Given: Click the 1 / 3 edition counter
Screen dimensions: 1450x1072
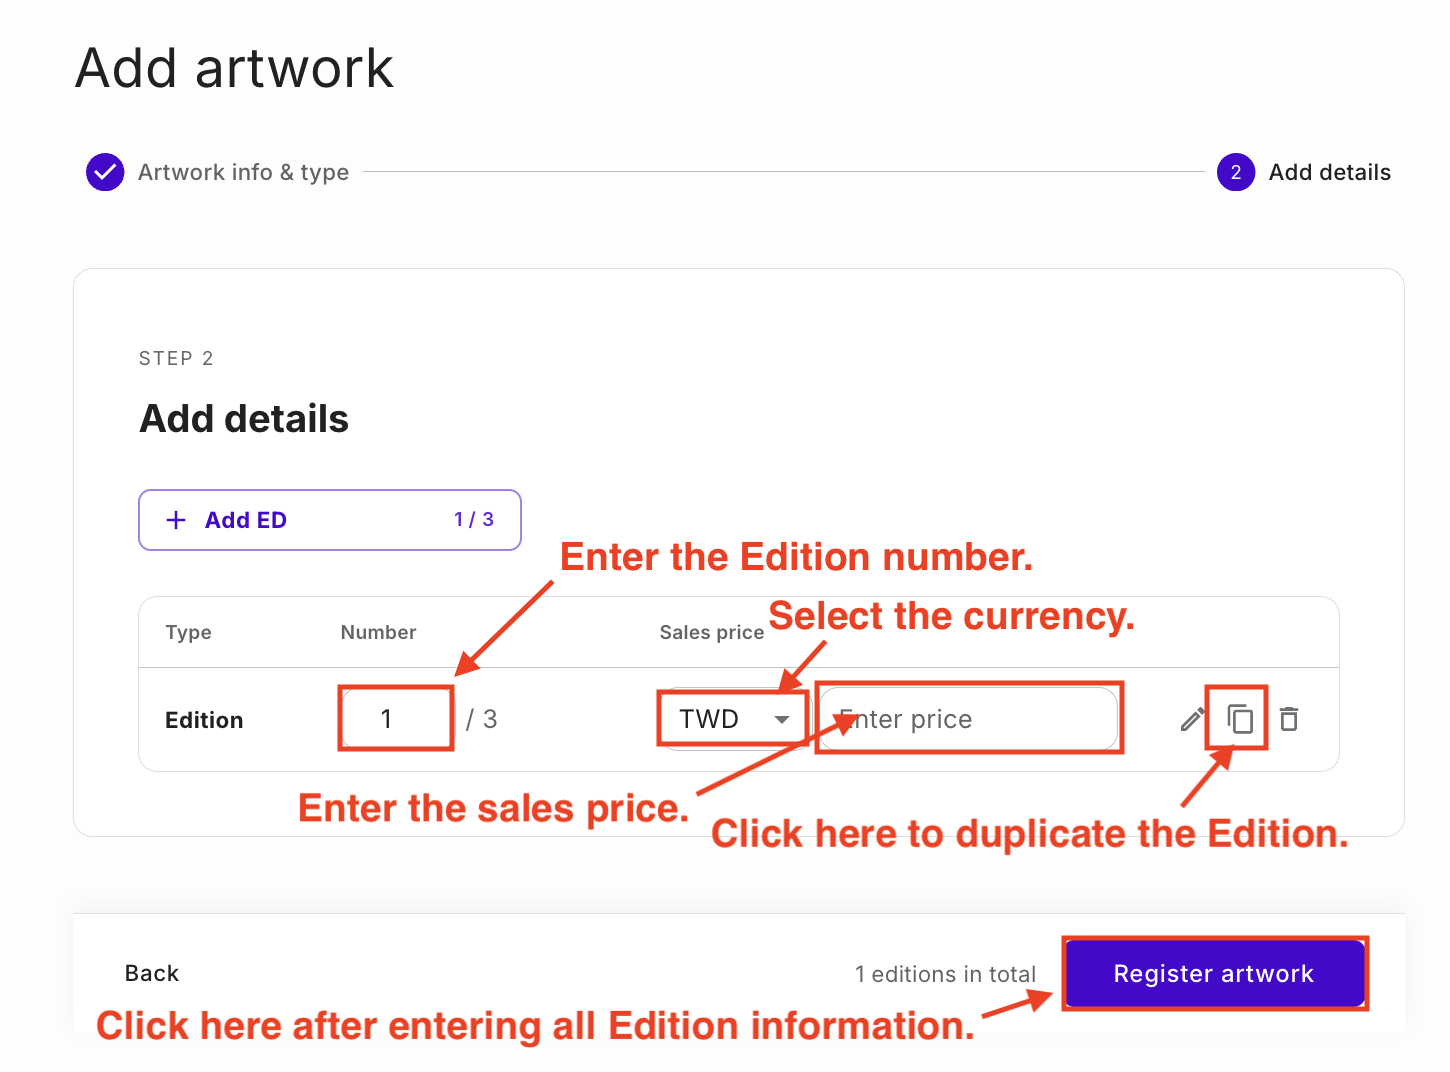Looking at the screenshot, I should point(474,519).
